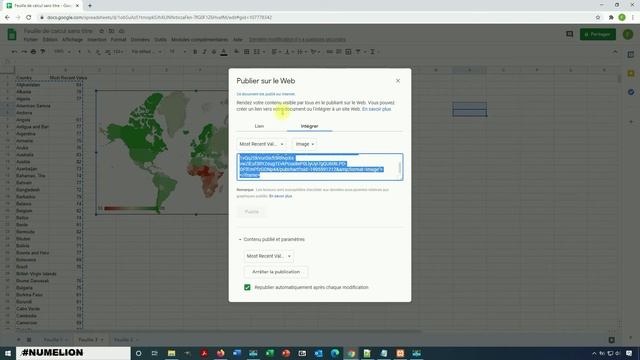Close the Publier sur le Web dialog
This screenshot has height=360, width=640.
[x=398, y=81]
